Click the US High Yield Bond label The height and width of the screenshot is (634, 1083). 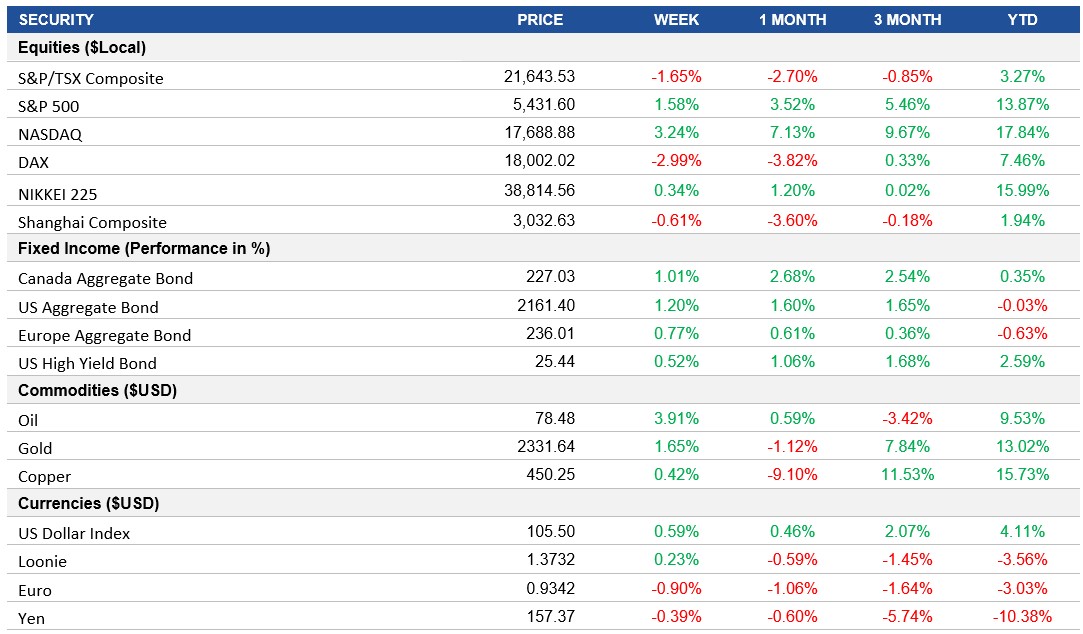[x=89, y=361]
